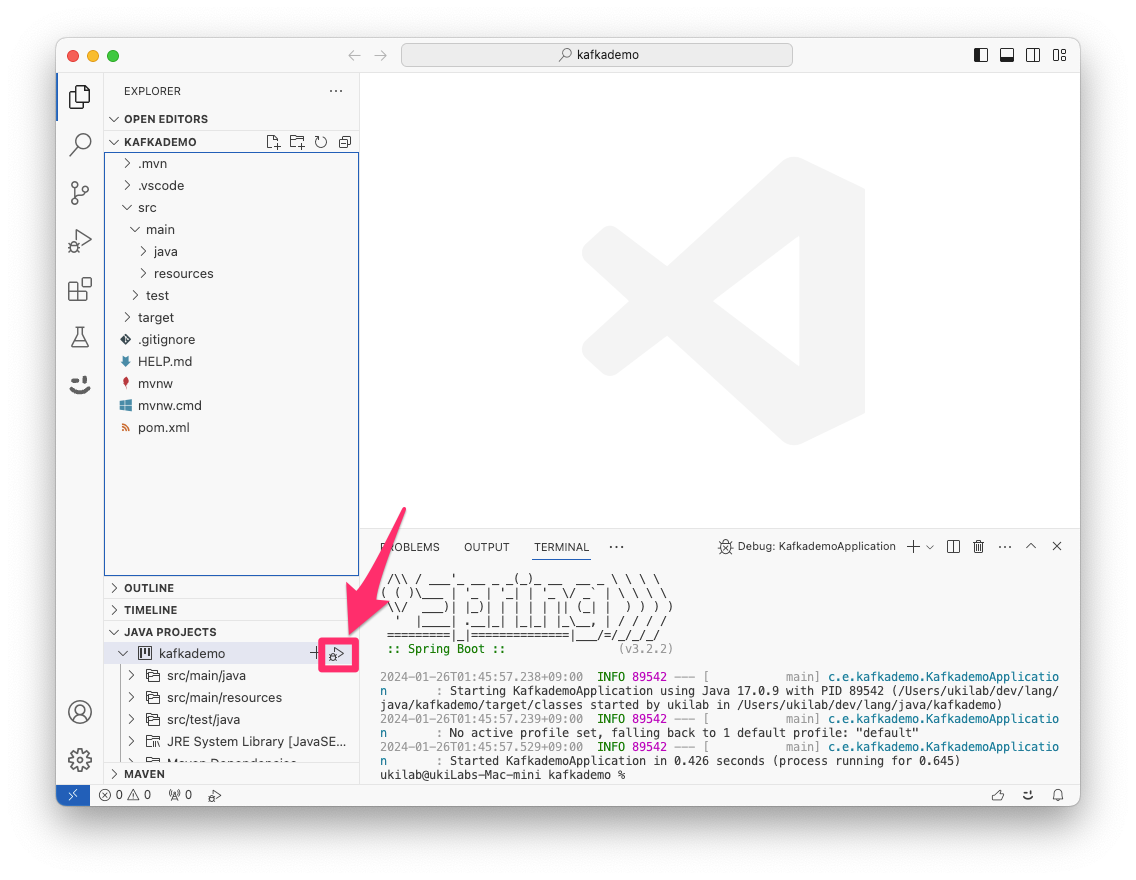
Task: Open the Testing flask view
Action: pos(80,337)
